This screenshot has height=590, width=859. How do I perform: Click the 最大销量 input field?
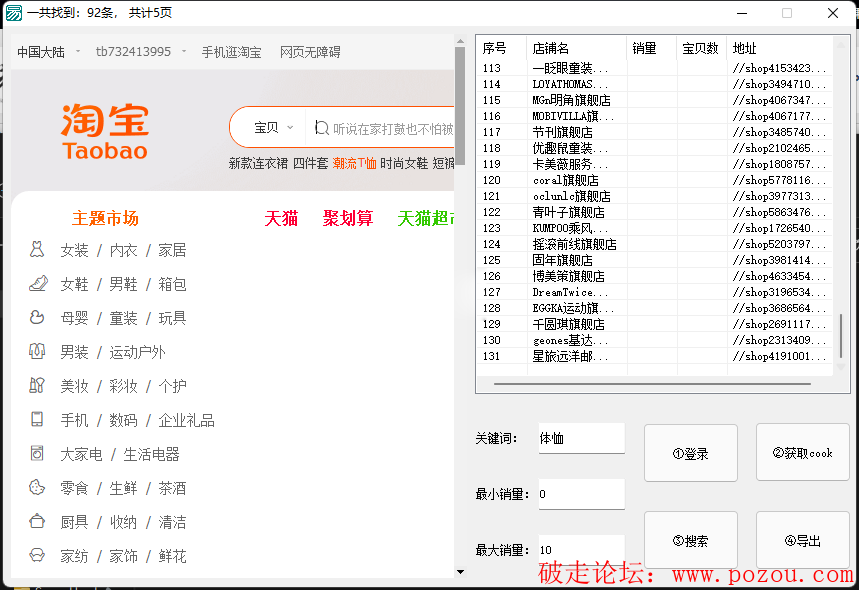tap(582, 549)
